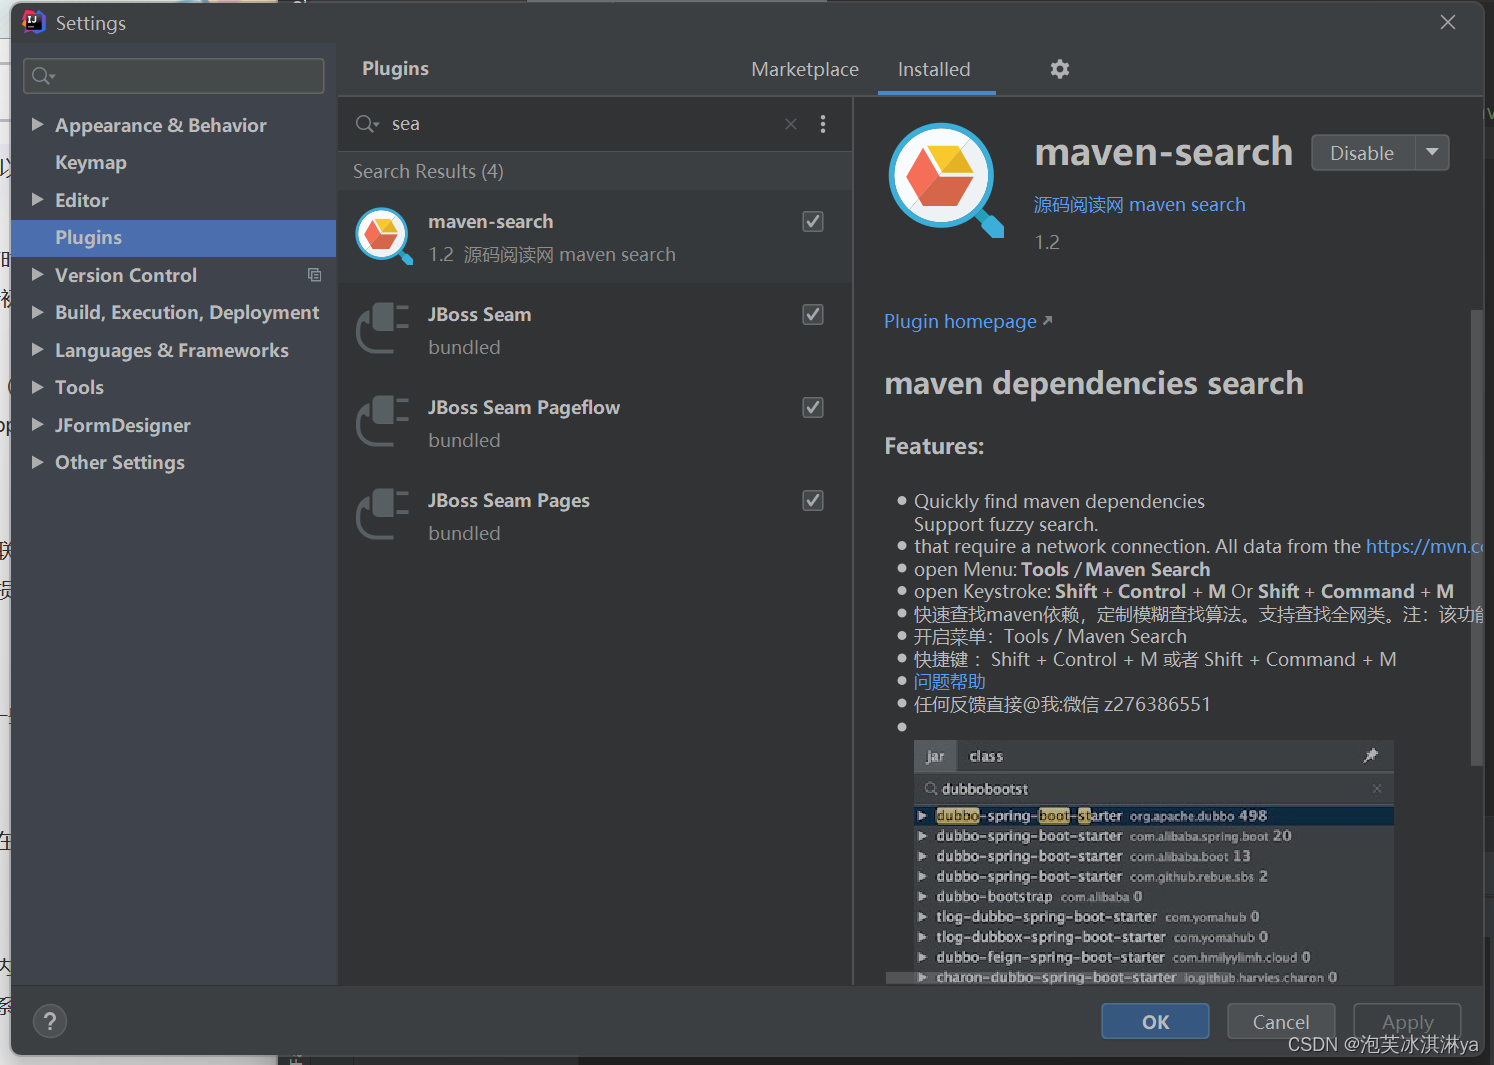1494x1065 pixels.
Task: Click the pin icon in plugin screenshot
Action: click(1371, 756)
